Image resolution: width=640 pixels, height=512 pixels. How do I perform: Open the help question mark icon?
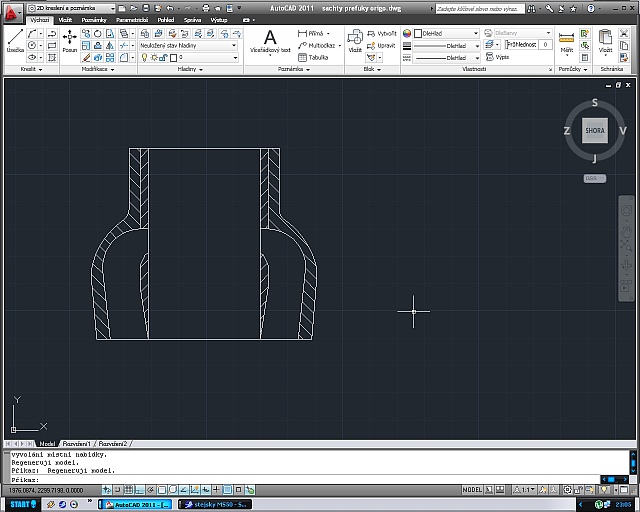[x=591, y=9]
